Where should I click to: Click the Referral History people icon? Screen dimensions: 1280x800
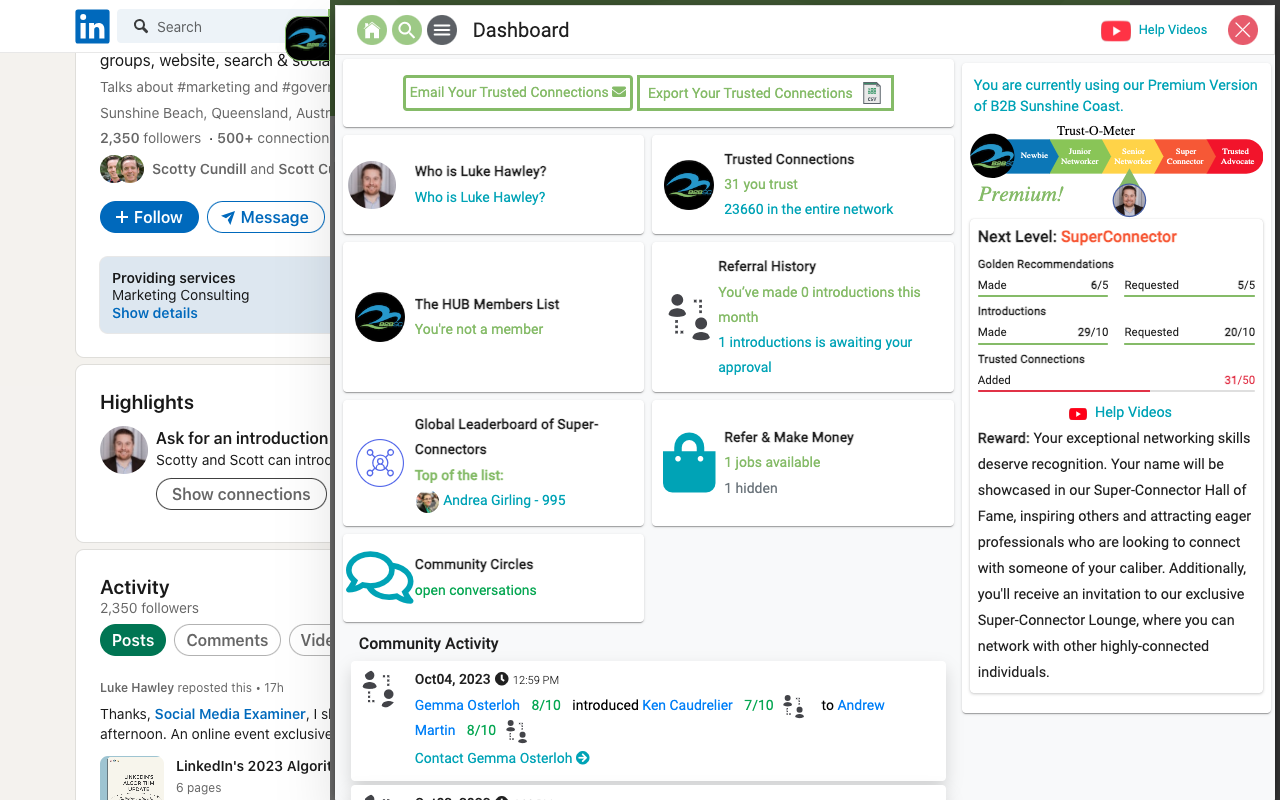point(689,317)
